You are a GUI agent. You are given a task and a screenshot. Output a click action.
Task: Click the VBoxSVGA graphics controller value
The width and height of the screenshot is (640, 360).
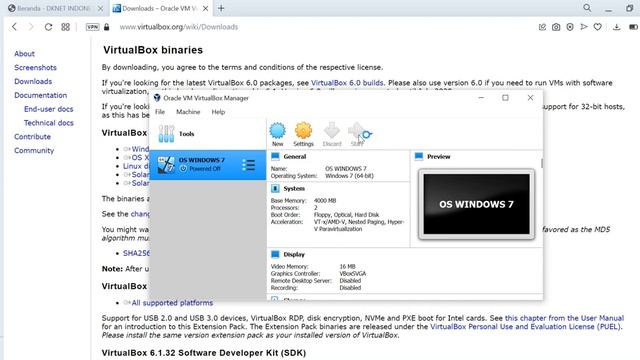point(353,273)
